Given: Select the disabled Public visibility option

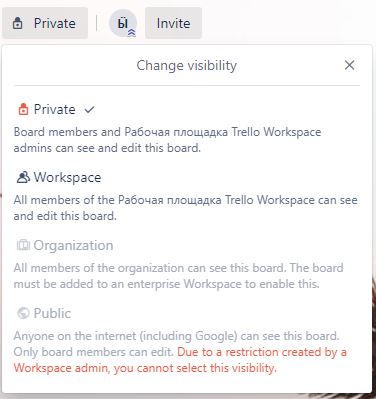Looking at the screenshot, I should [44, 313].
